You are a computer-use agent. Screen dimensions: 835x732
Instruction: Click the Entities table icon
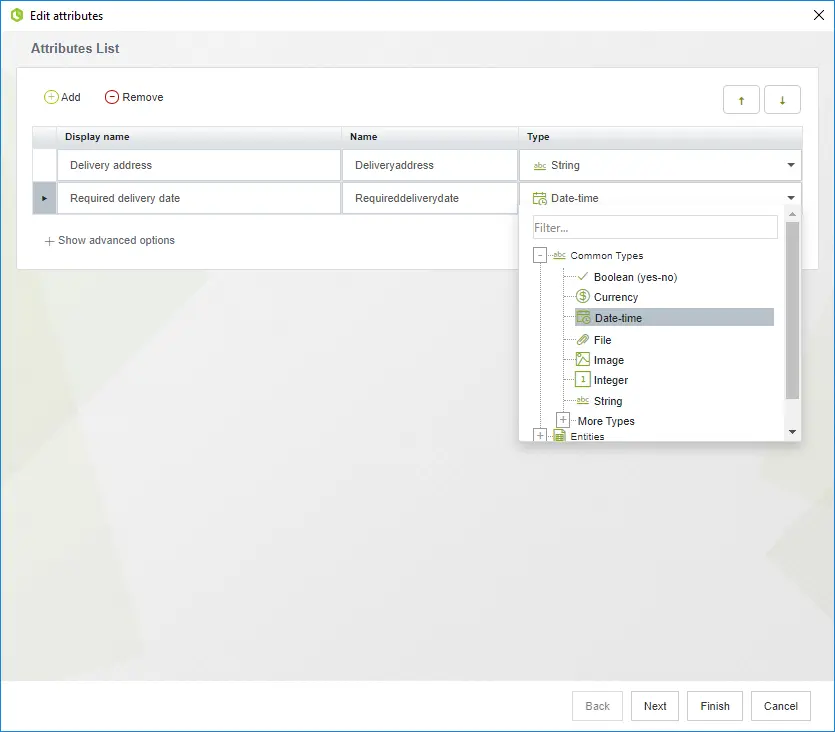click(x=559, y=435)
